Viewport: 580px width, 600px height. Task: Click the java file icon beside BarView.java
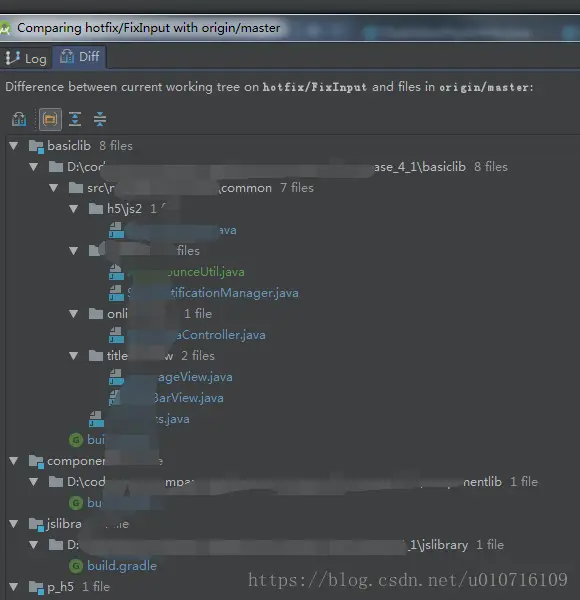(115, 398)
